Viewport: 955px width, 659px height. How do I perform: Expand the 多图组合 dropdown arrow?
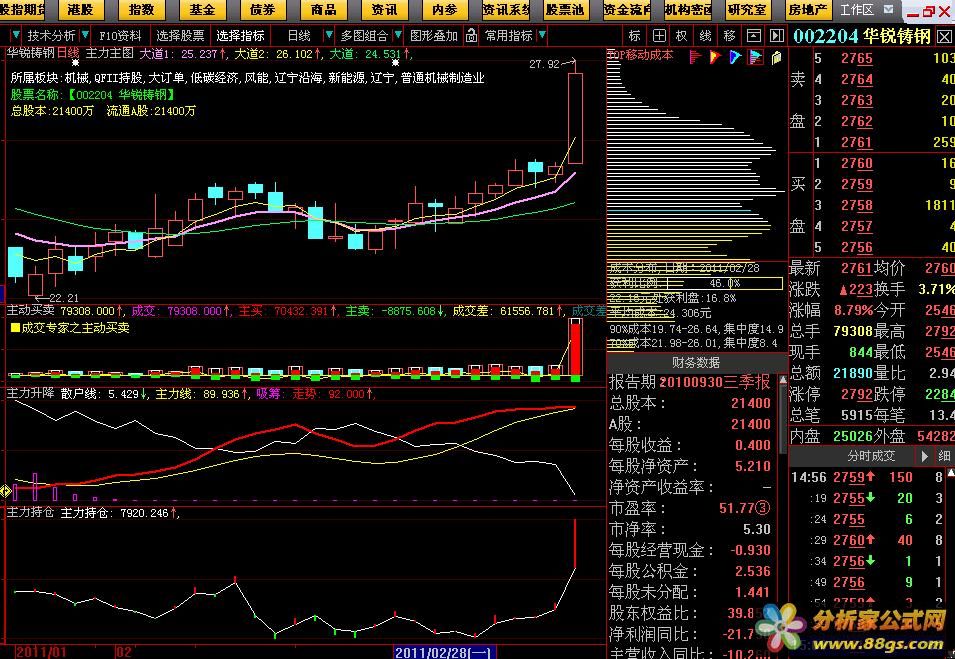(x=398, y=35)
